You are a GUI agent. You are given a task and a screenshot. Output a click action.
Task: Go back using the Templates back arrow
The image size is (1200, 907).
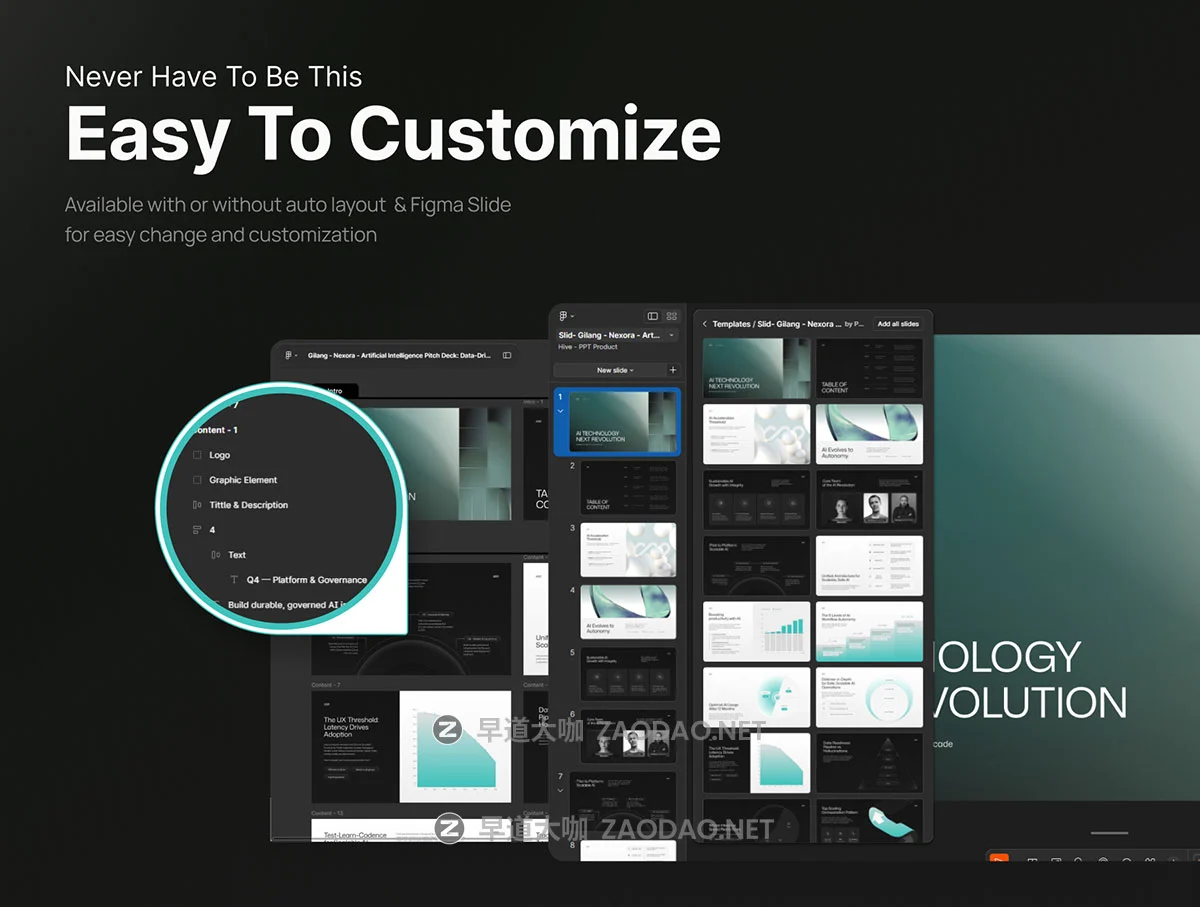coord(704,324)
